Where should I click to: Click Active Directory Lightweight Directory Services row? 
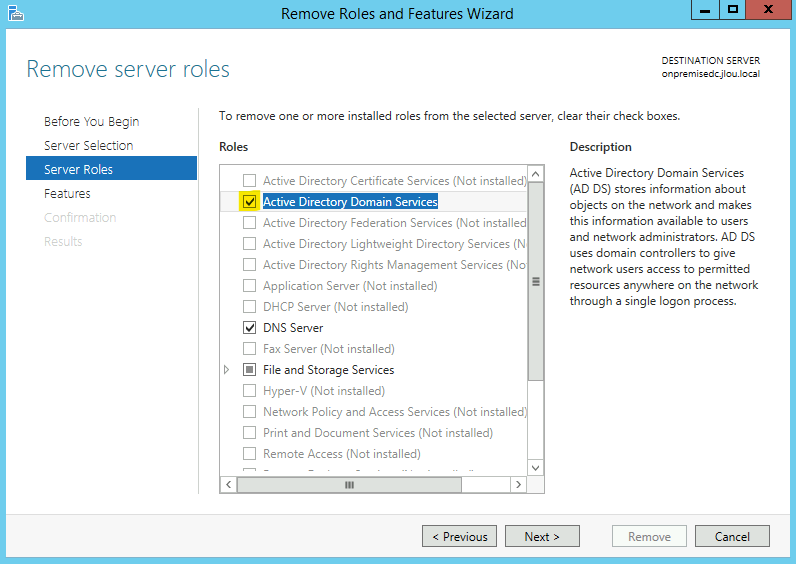(x=374, y=244)
